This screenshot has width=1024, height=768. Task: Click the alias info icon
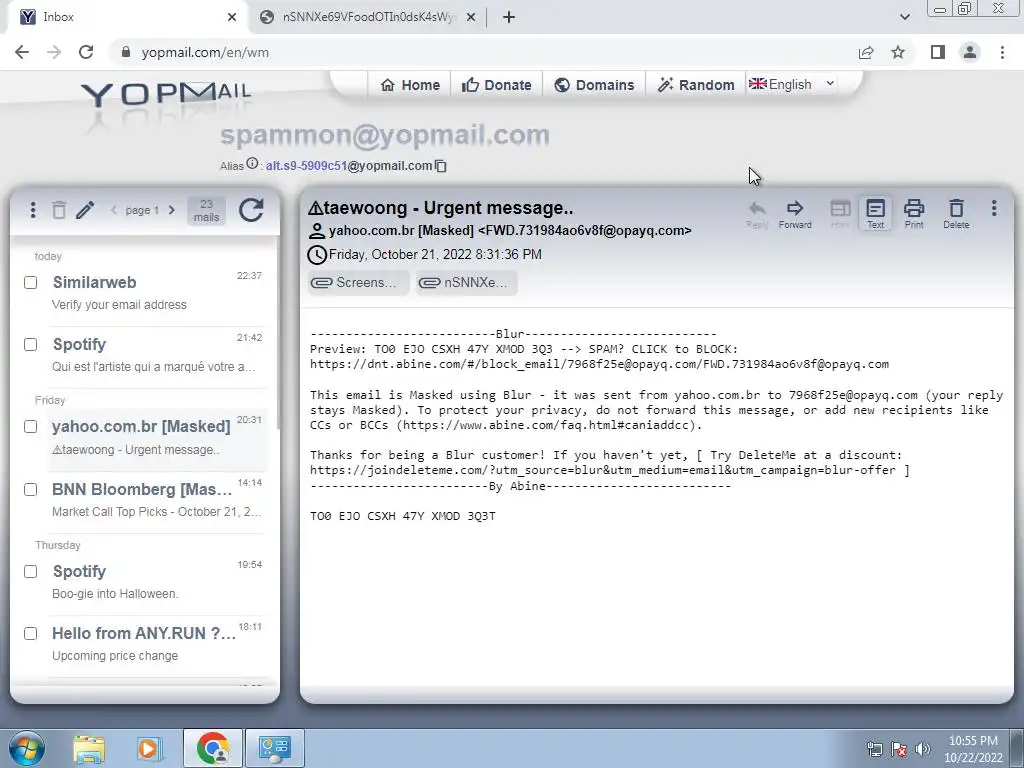coord(252,164)
